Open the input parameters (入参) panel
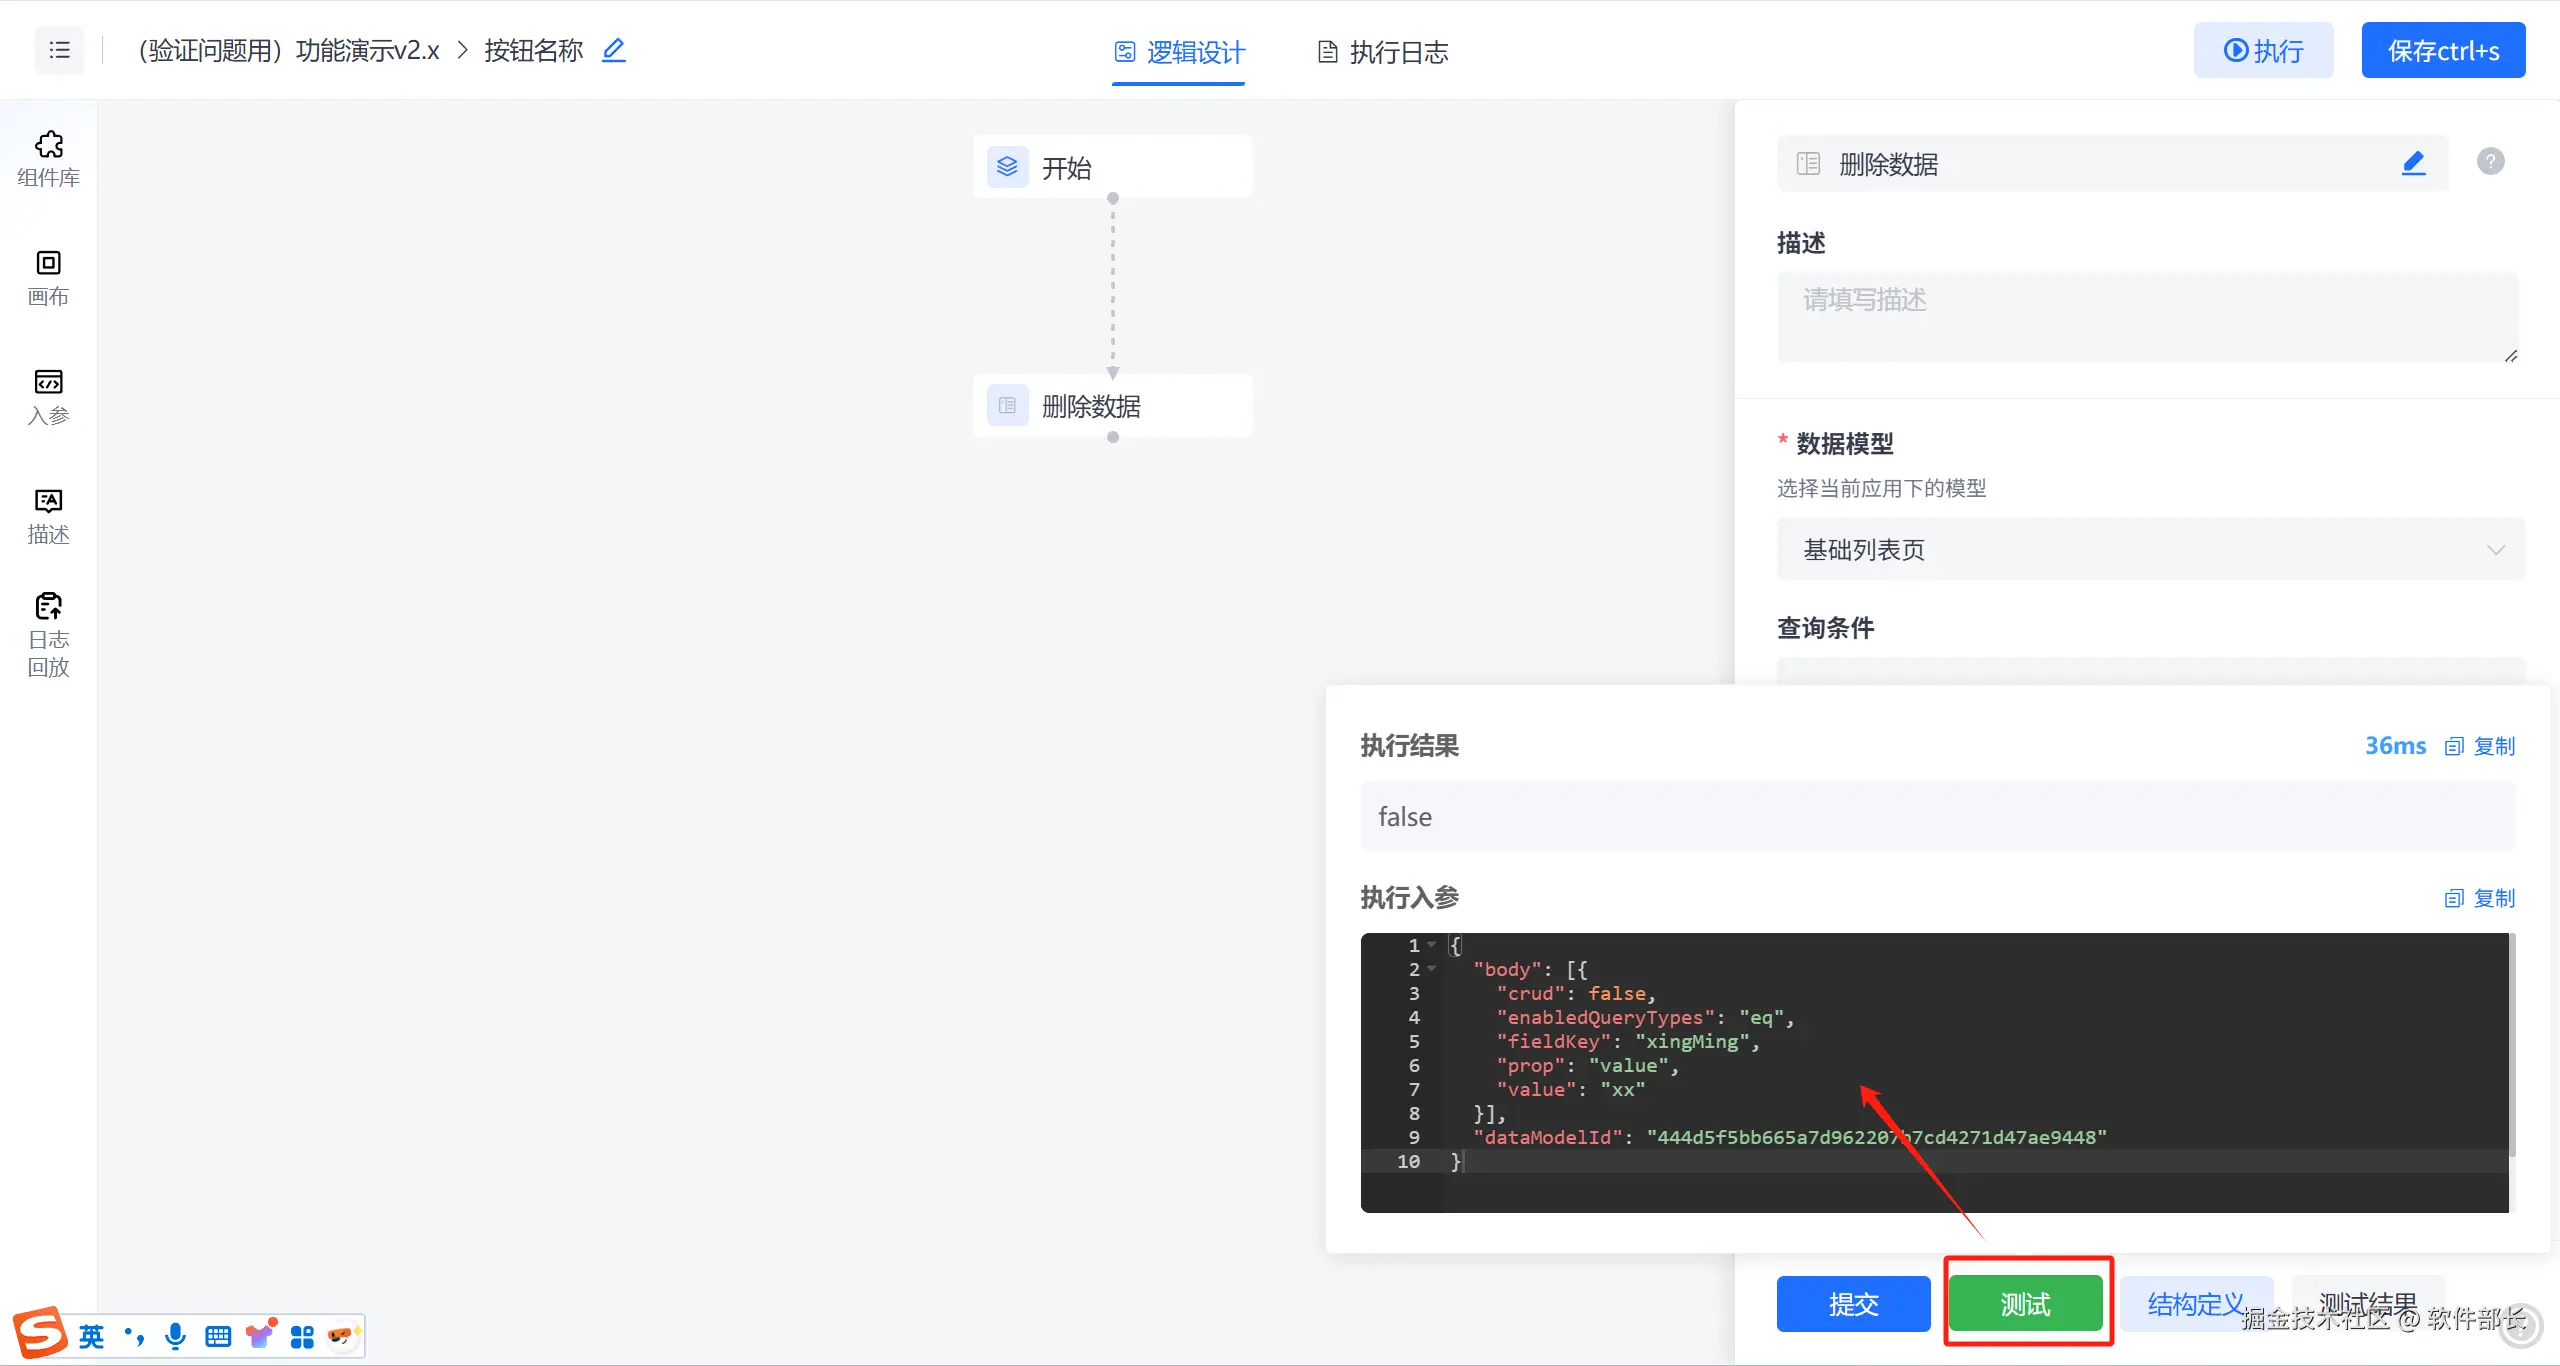Screen dimensions: 2560x1366 click(48, 396)
